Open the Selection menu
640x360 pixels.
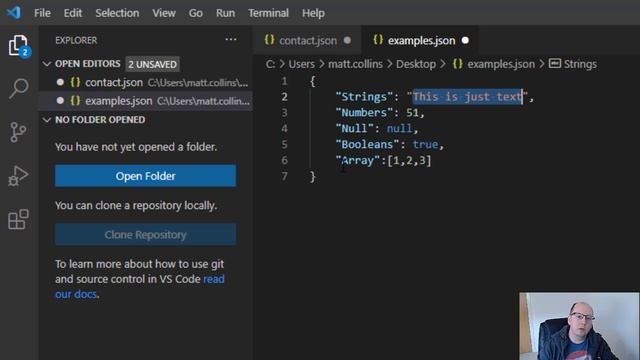click(x=117, y=13)
